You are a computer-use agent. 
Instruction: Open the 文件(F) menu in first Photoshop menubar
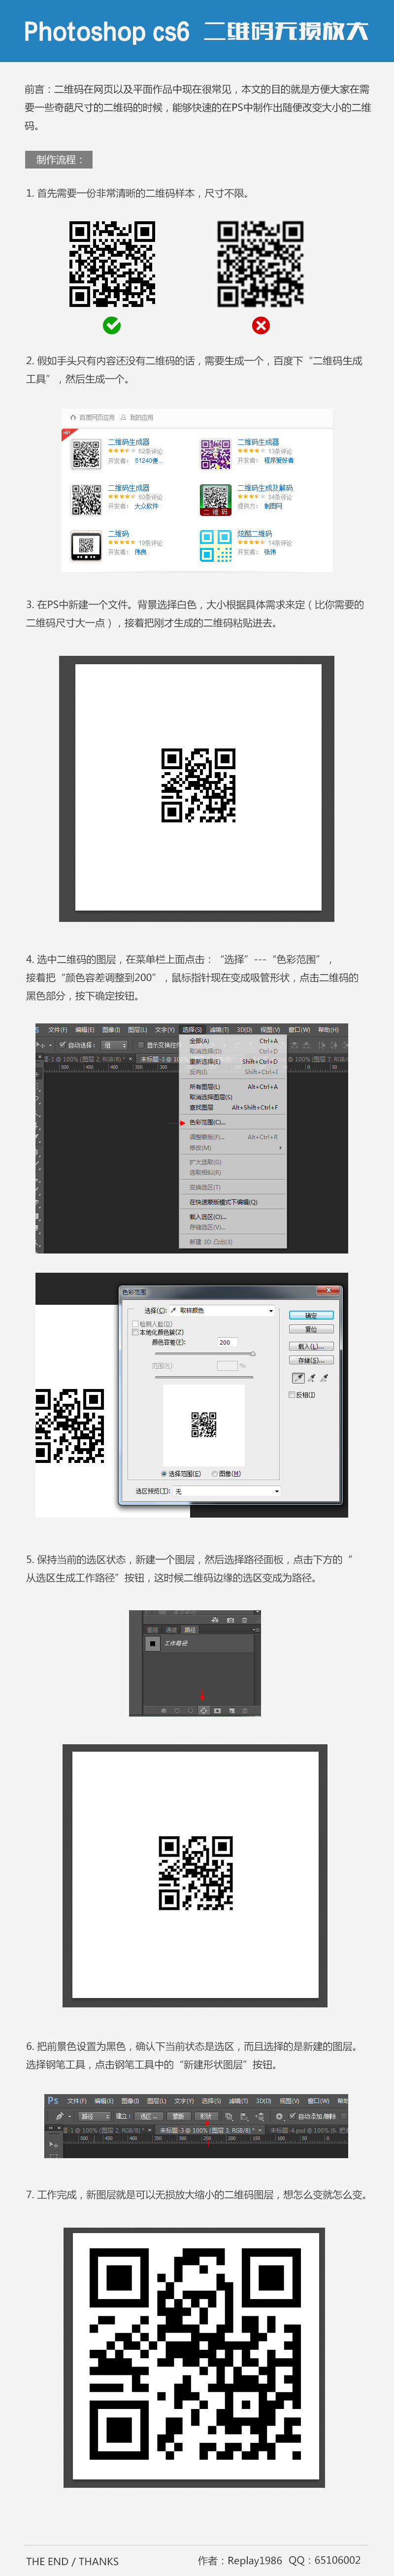click(58, 1029)
